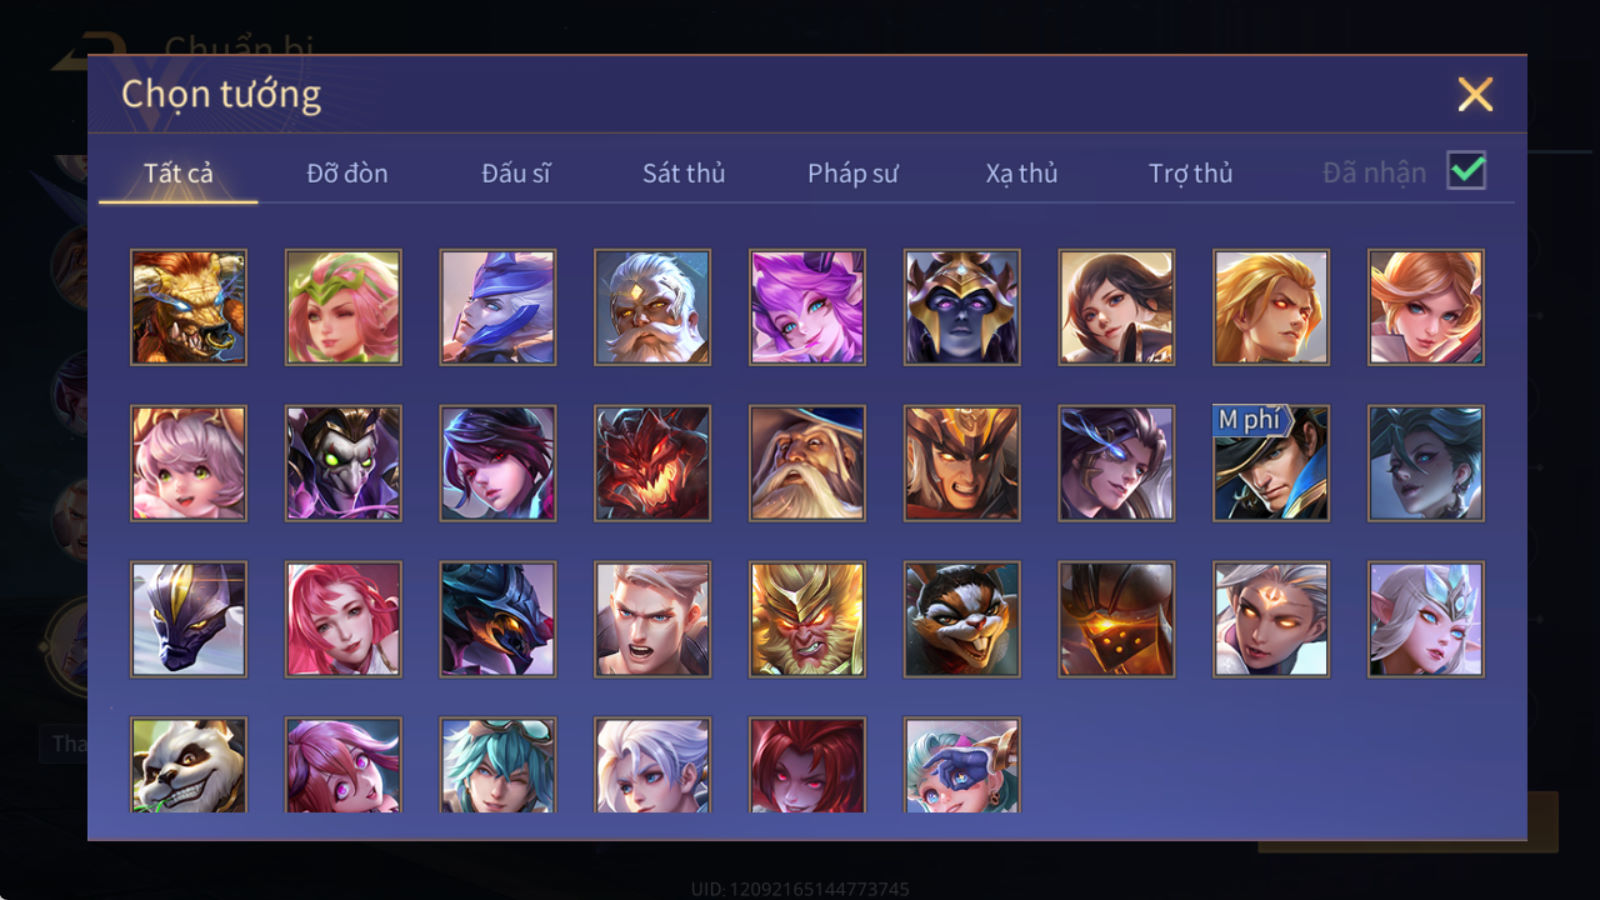This screenshot has width=1600, height=900.
Task: Pick the dark purple panther hero
Action: (x=188, y=619)
